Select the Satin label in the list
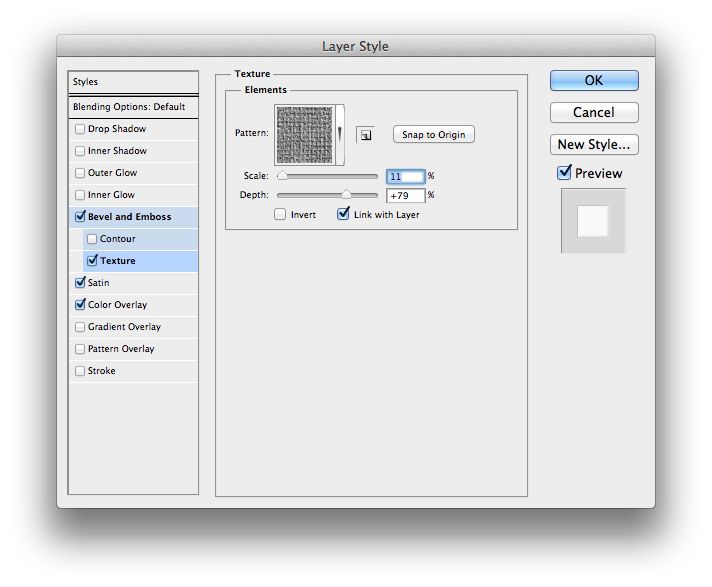 99,283
